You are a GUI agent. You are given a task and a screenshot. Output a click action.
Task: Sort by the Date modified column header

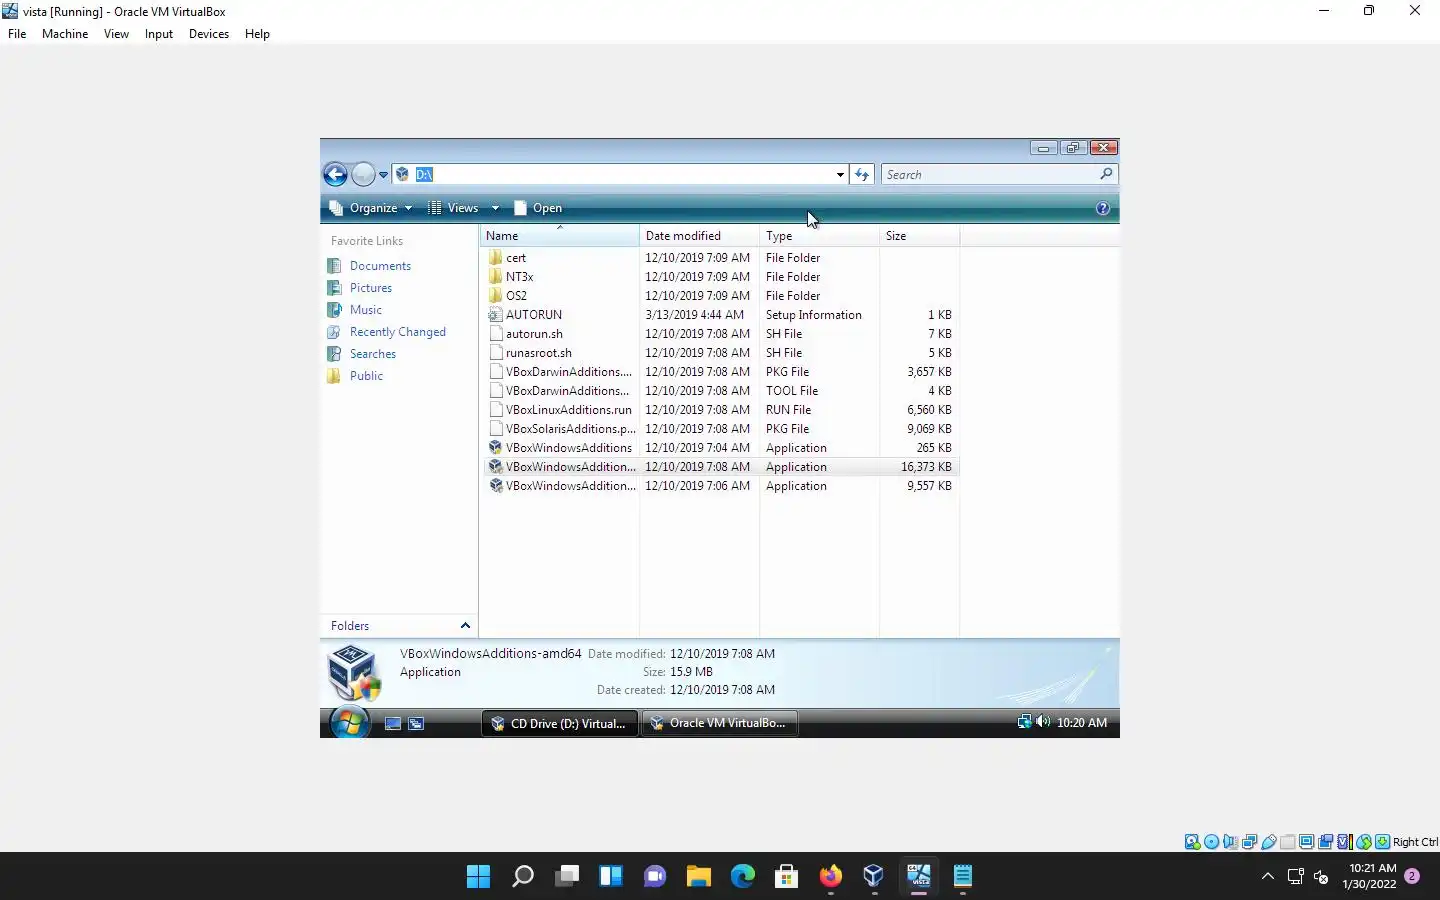pyautogui.click(x=699, y=236)
